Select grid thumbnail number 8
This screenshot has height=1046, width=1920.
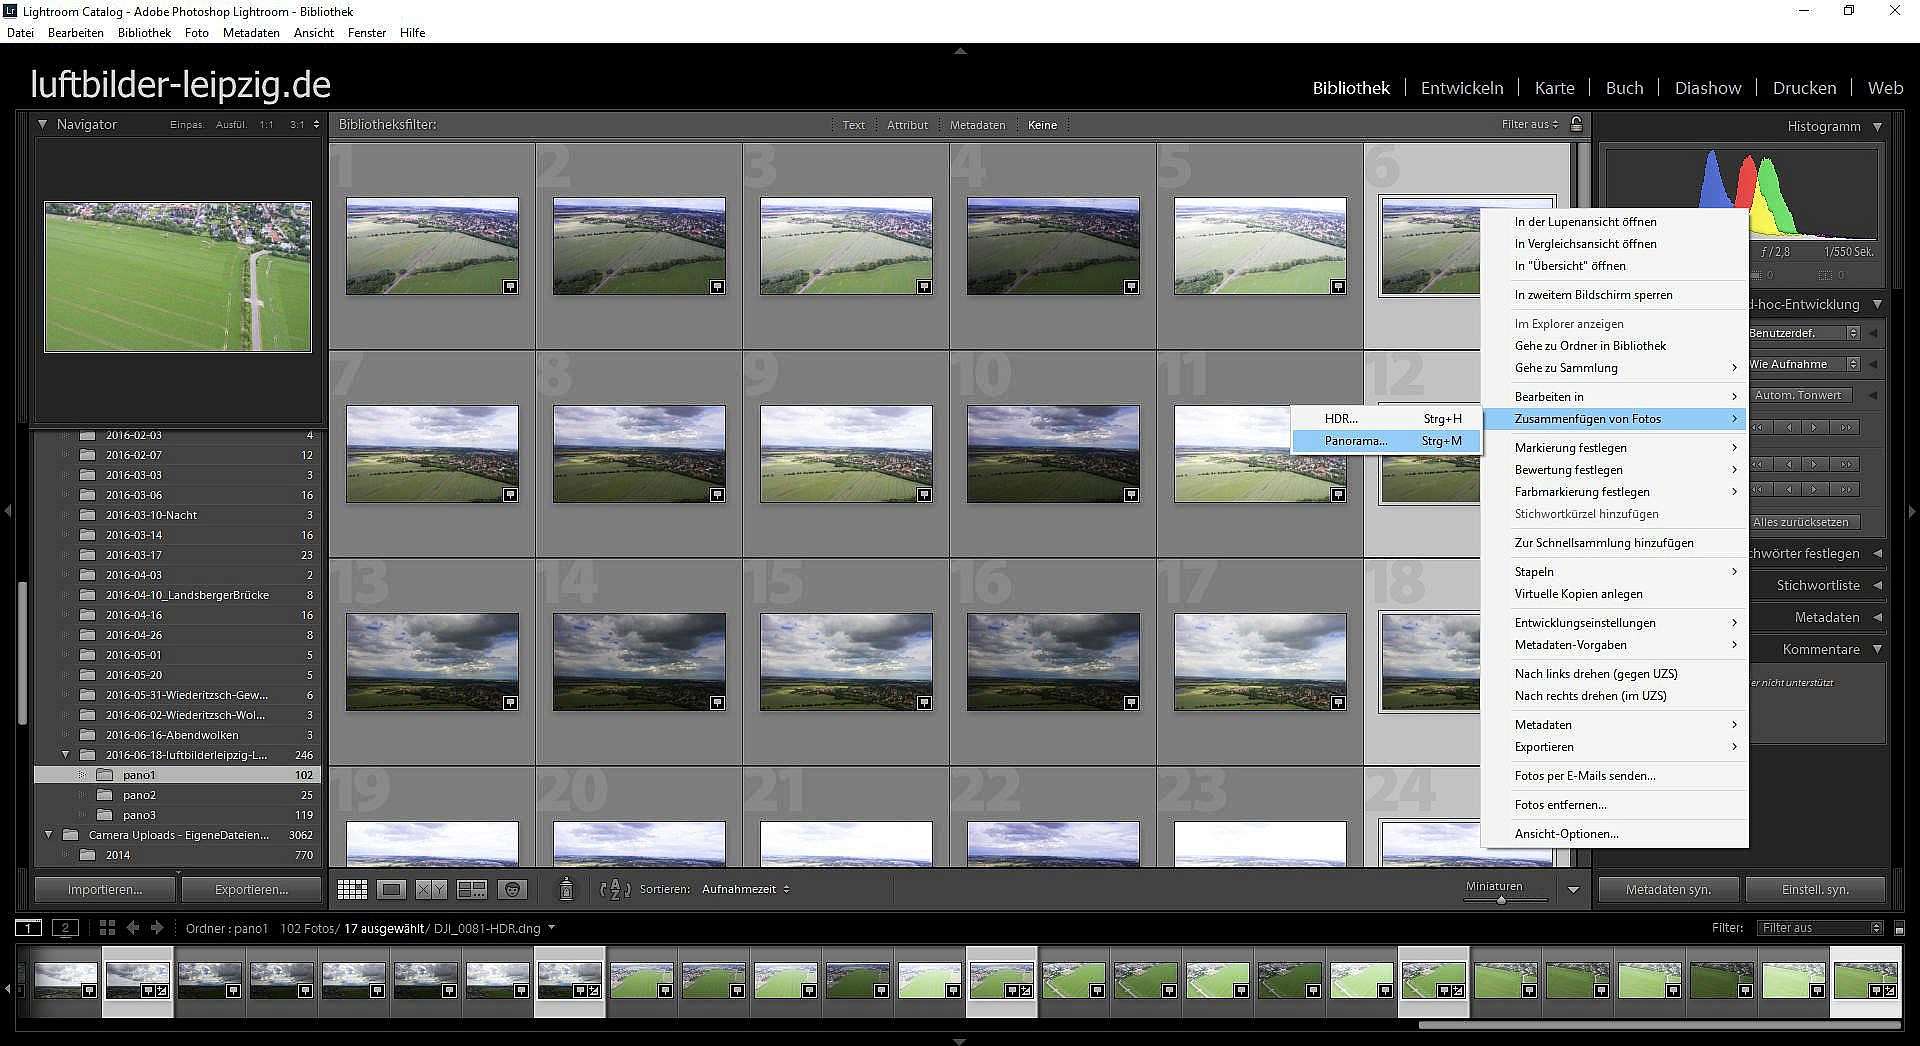(x=639, y=454)
